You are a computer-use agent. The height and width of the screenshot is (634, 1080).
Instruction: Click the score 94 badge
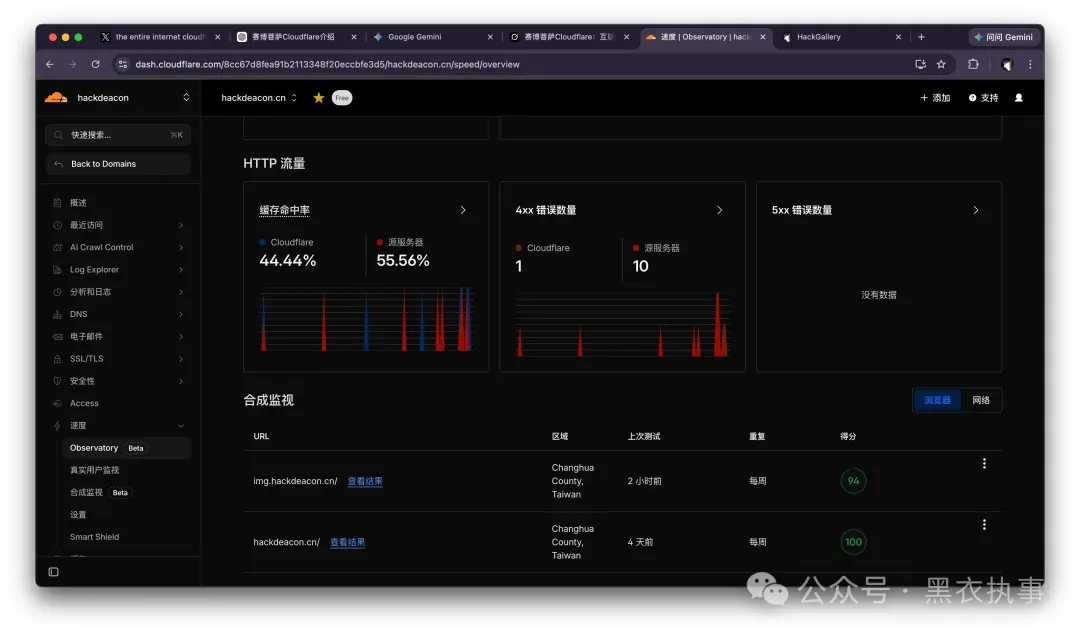pyautogui.click(x=853, y=481)
